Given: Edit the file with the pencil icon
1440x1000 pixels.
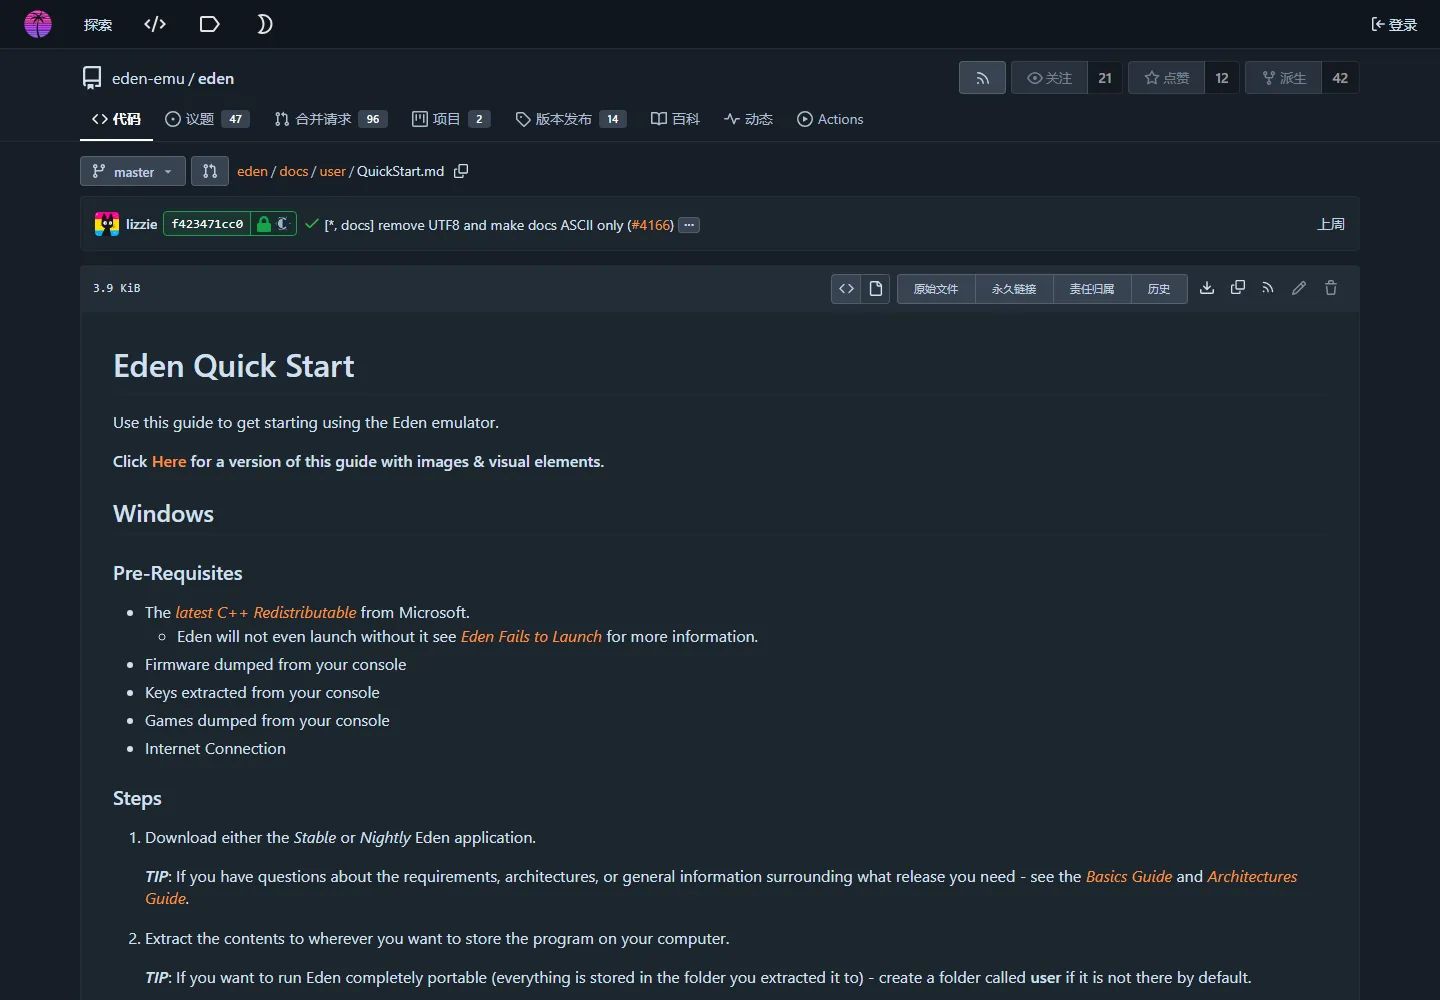Looking at the screenshot, I should (x=1299, y=288).
